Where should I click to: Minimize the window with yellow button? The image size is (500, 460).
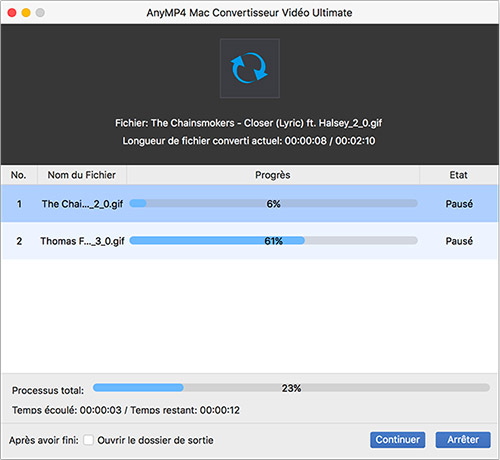[x=26, y=13]
